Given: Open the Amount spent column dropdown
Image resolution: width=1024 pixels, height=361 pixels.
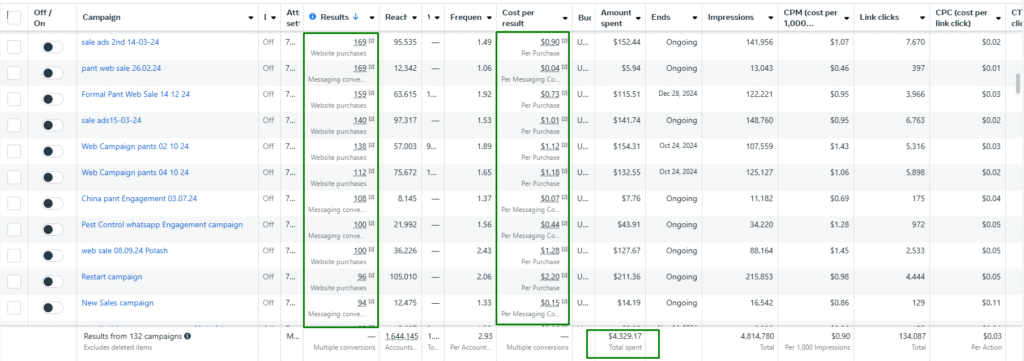Looking at the screenshot, I should (x=639, y=18).
